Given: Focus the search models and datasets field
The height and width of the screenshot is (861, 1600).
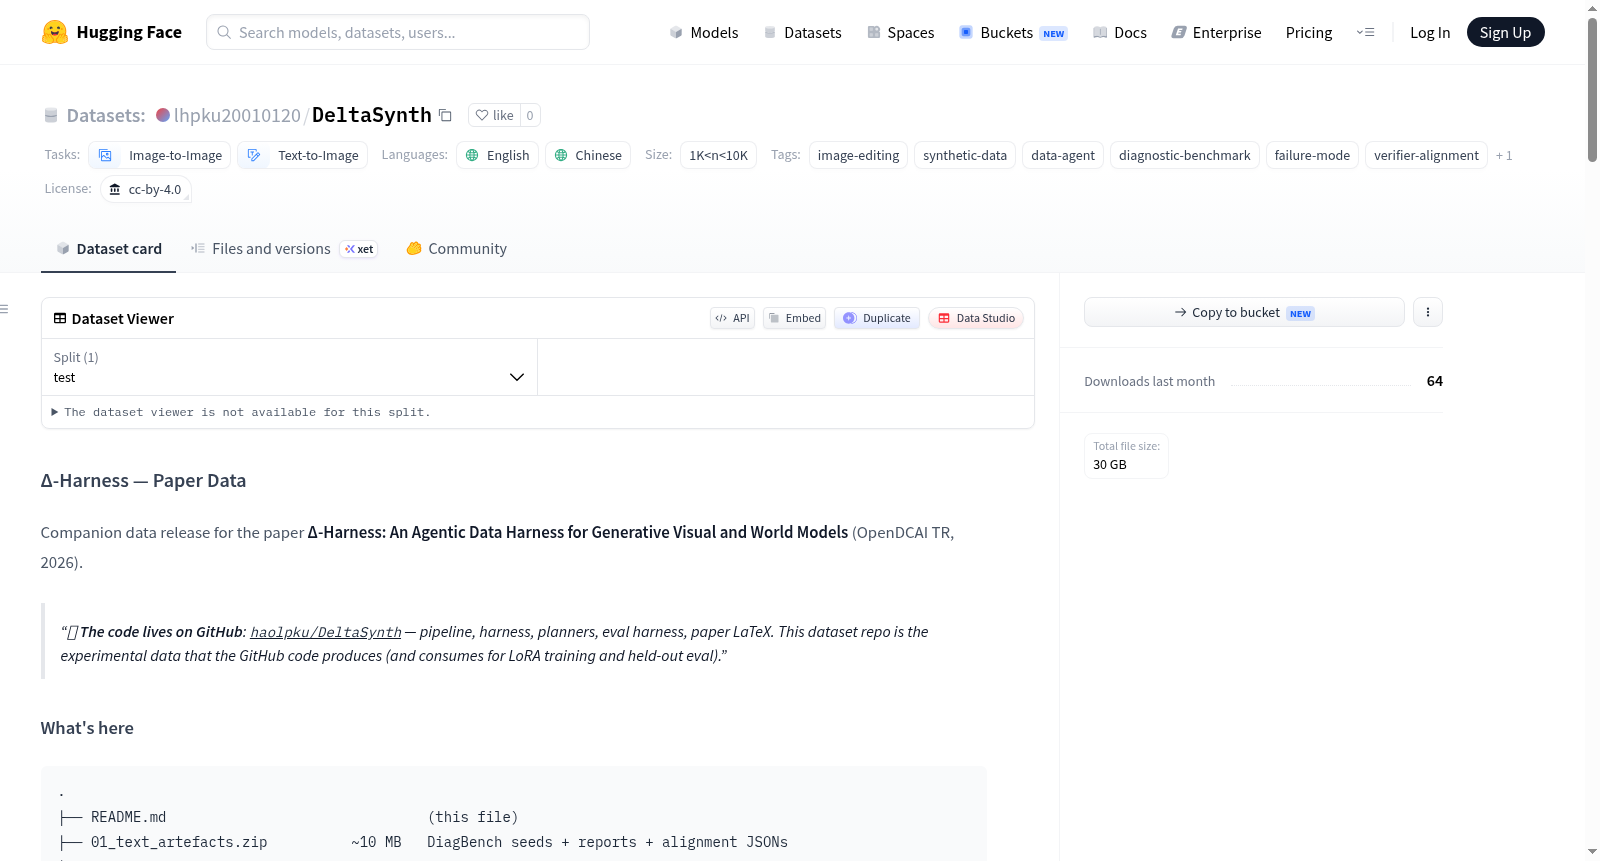Looking at the screenshot, I should 398,32.
